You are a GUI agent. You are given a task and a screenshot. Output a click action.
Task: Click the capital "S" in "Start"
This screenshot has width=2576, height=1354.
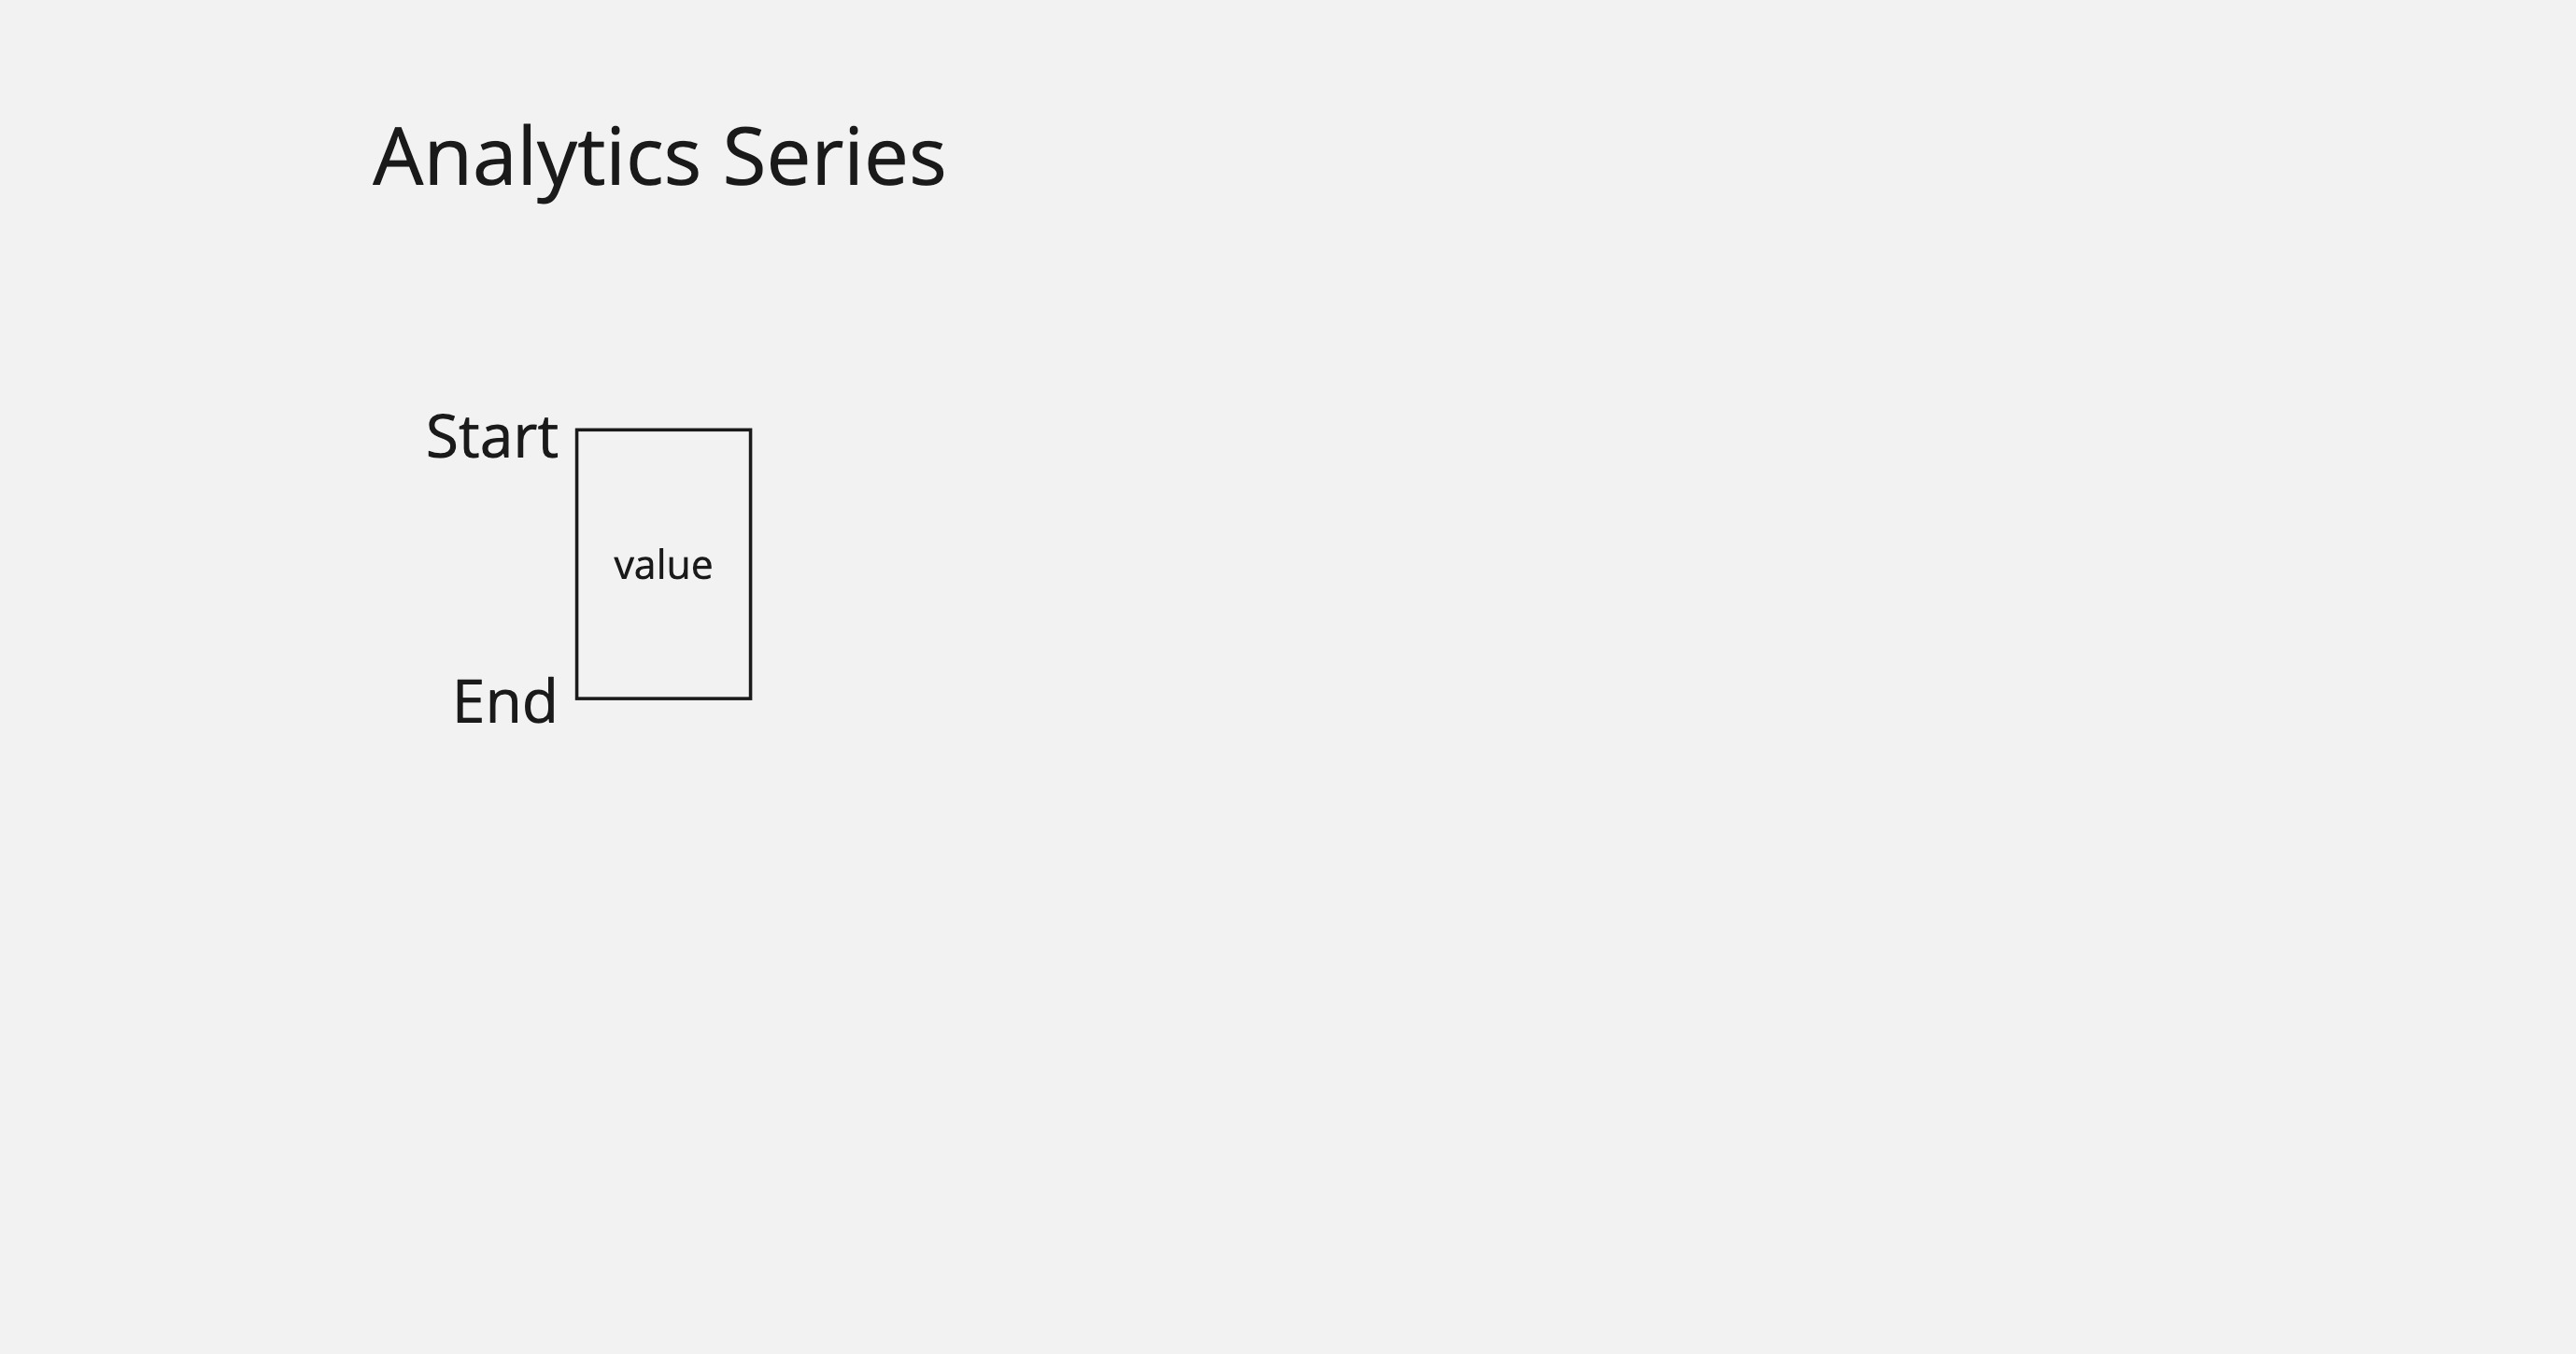[441, 438]
